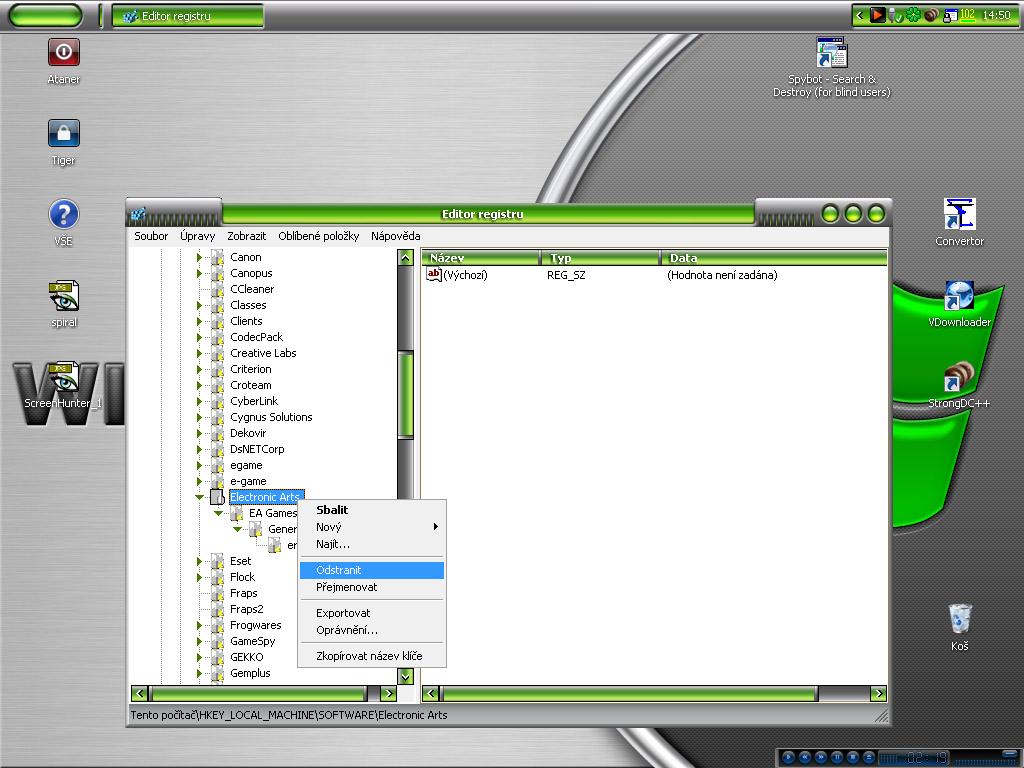This screenshot has height=768, width=1024.
Task: Select the spiral image file icon
Action: pyautogui.click(x=64, y=296)
